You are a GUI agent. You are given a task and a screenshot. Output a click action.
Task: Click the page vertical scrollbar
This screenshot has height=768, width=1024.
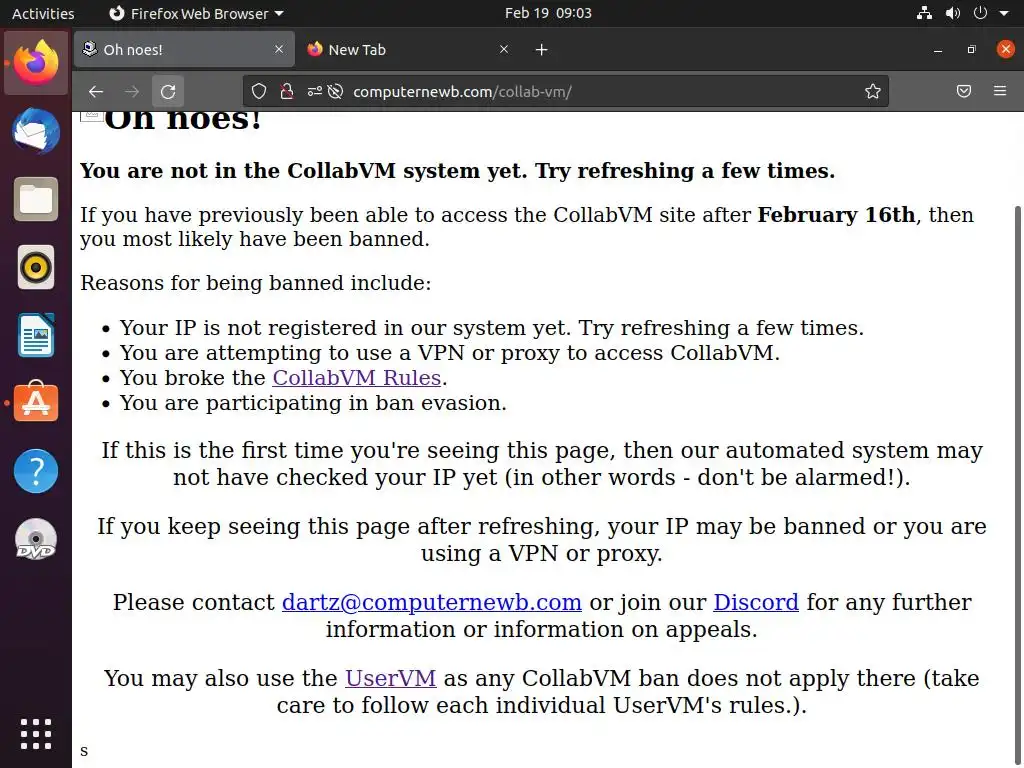[x=1018, y=487]
